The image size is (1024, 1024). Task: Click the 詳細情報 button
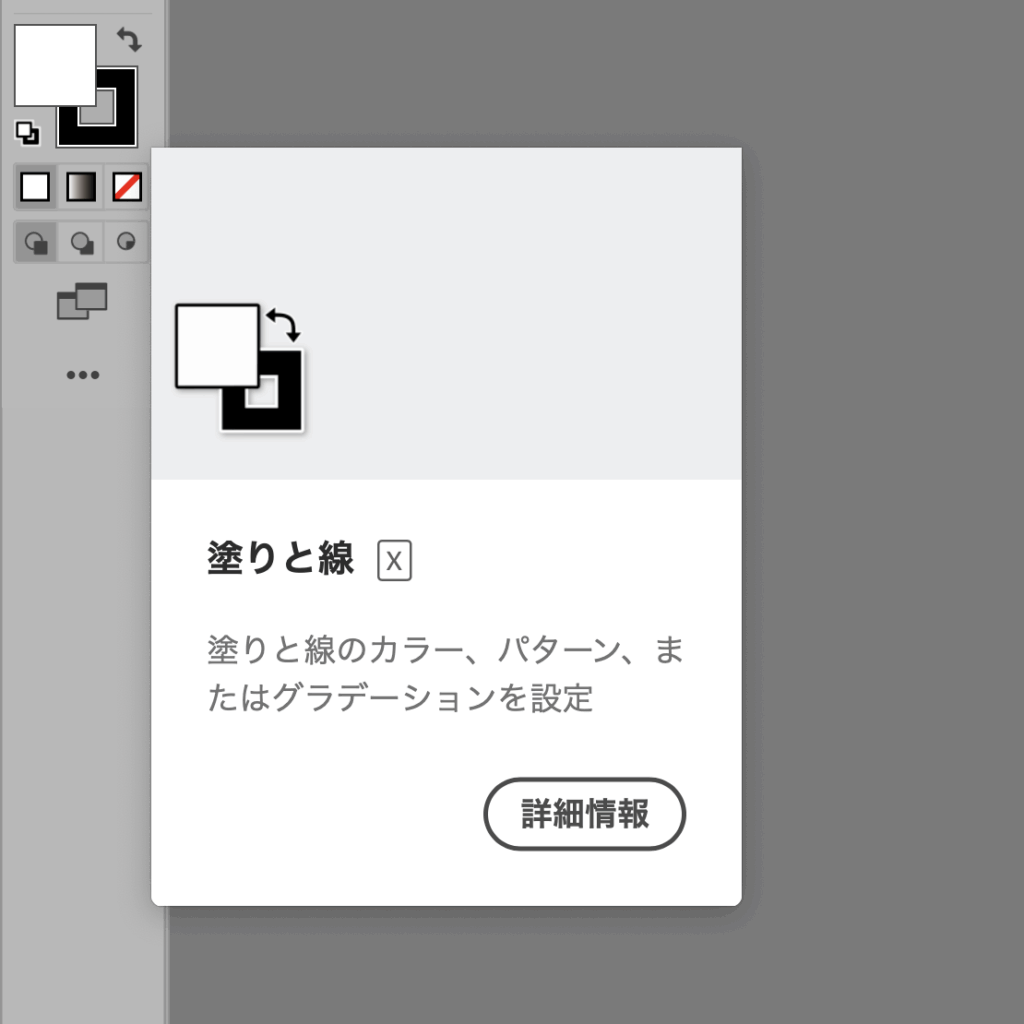584,814
